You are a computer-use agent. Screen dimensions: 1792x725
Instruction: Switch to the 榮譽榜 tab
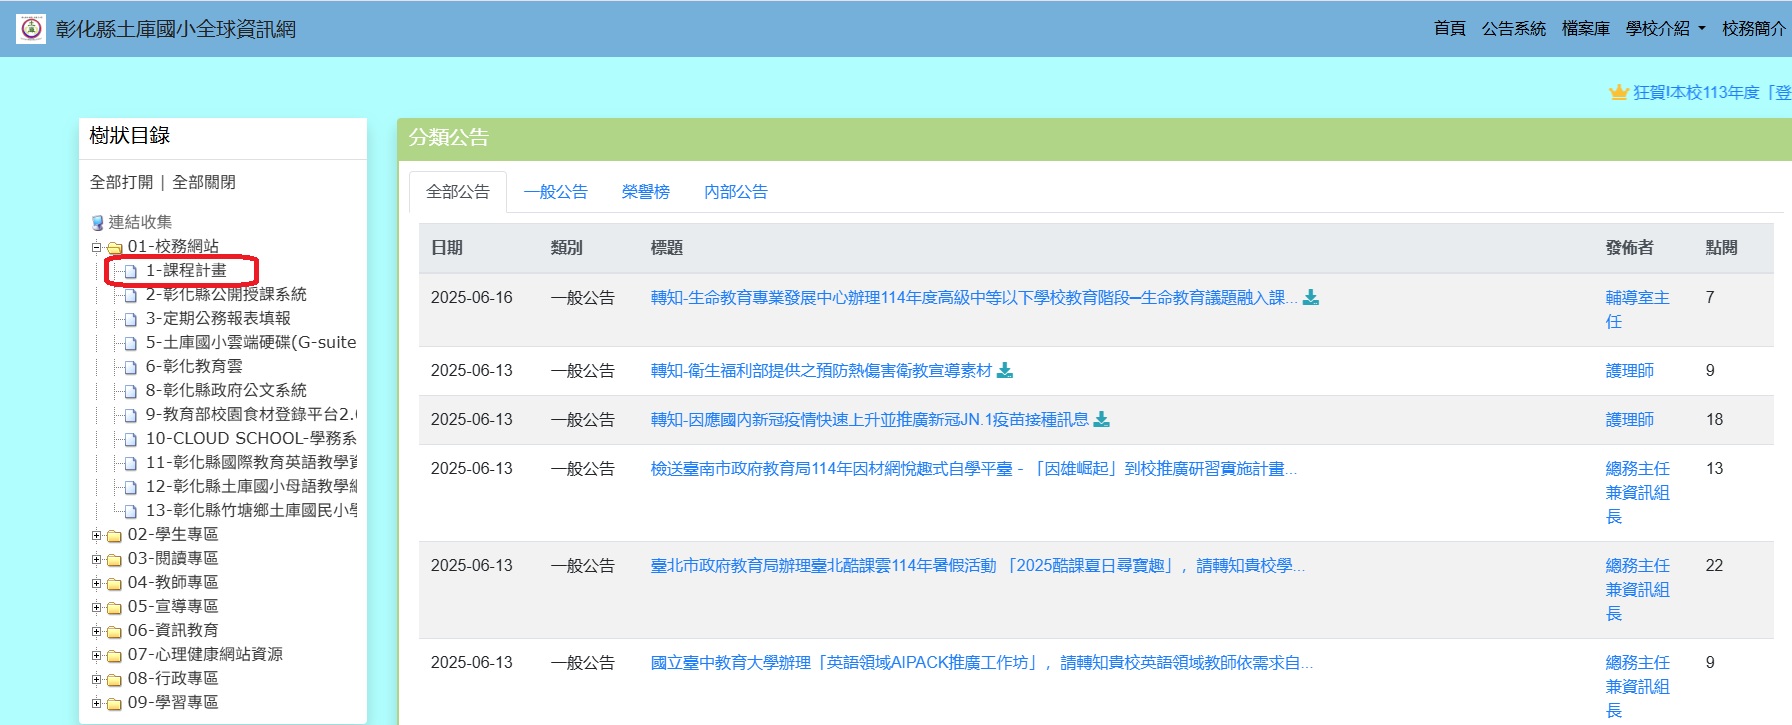click(645, 192)
